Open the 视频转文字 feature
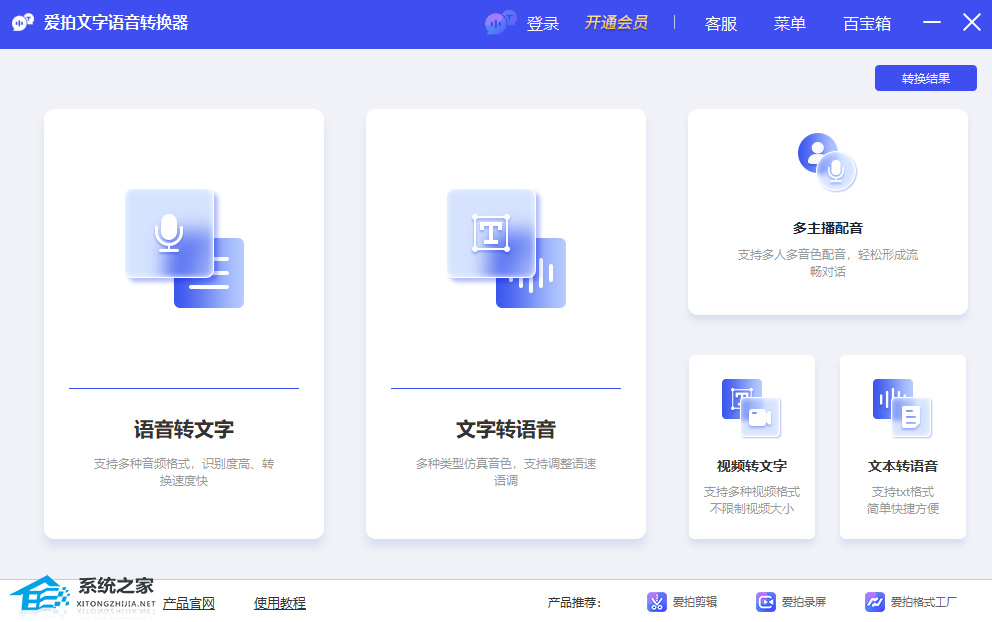The height and width of the screenshot is (622, 992). (x=752, y=466)
